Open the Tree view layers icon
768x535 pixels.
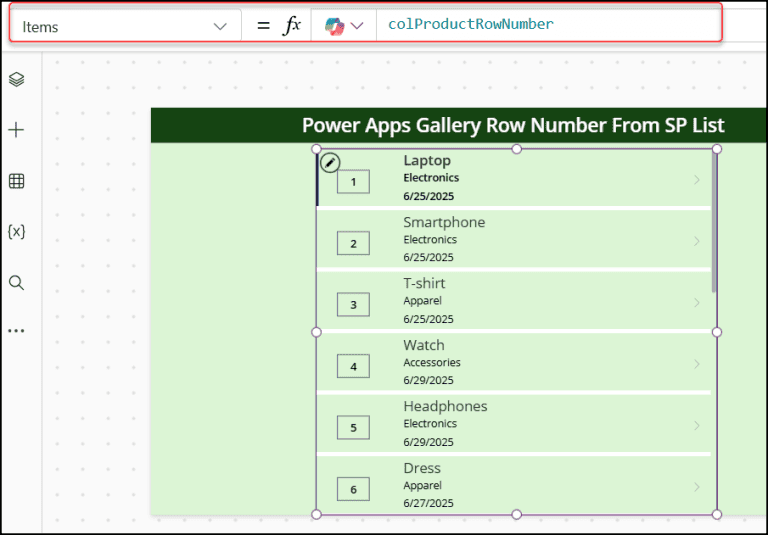click(17, 79)
